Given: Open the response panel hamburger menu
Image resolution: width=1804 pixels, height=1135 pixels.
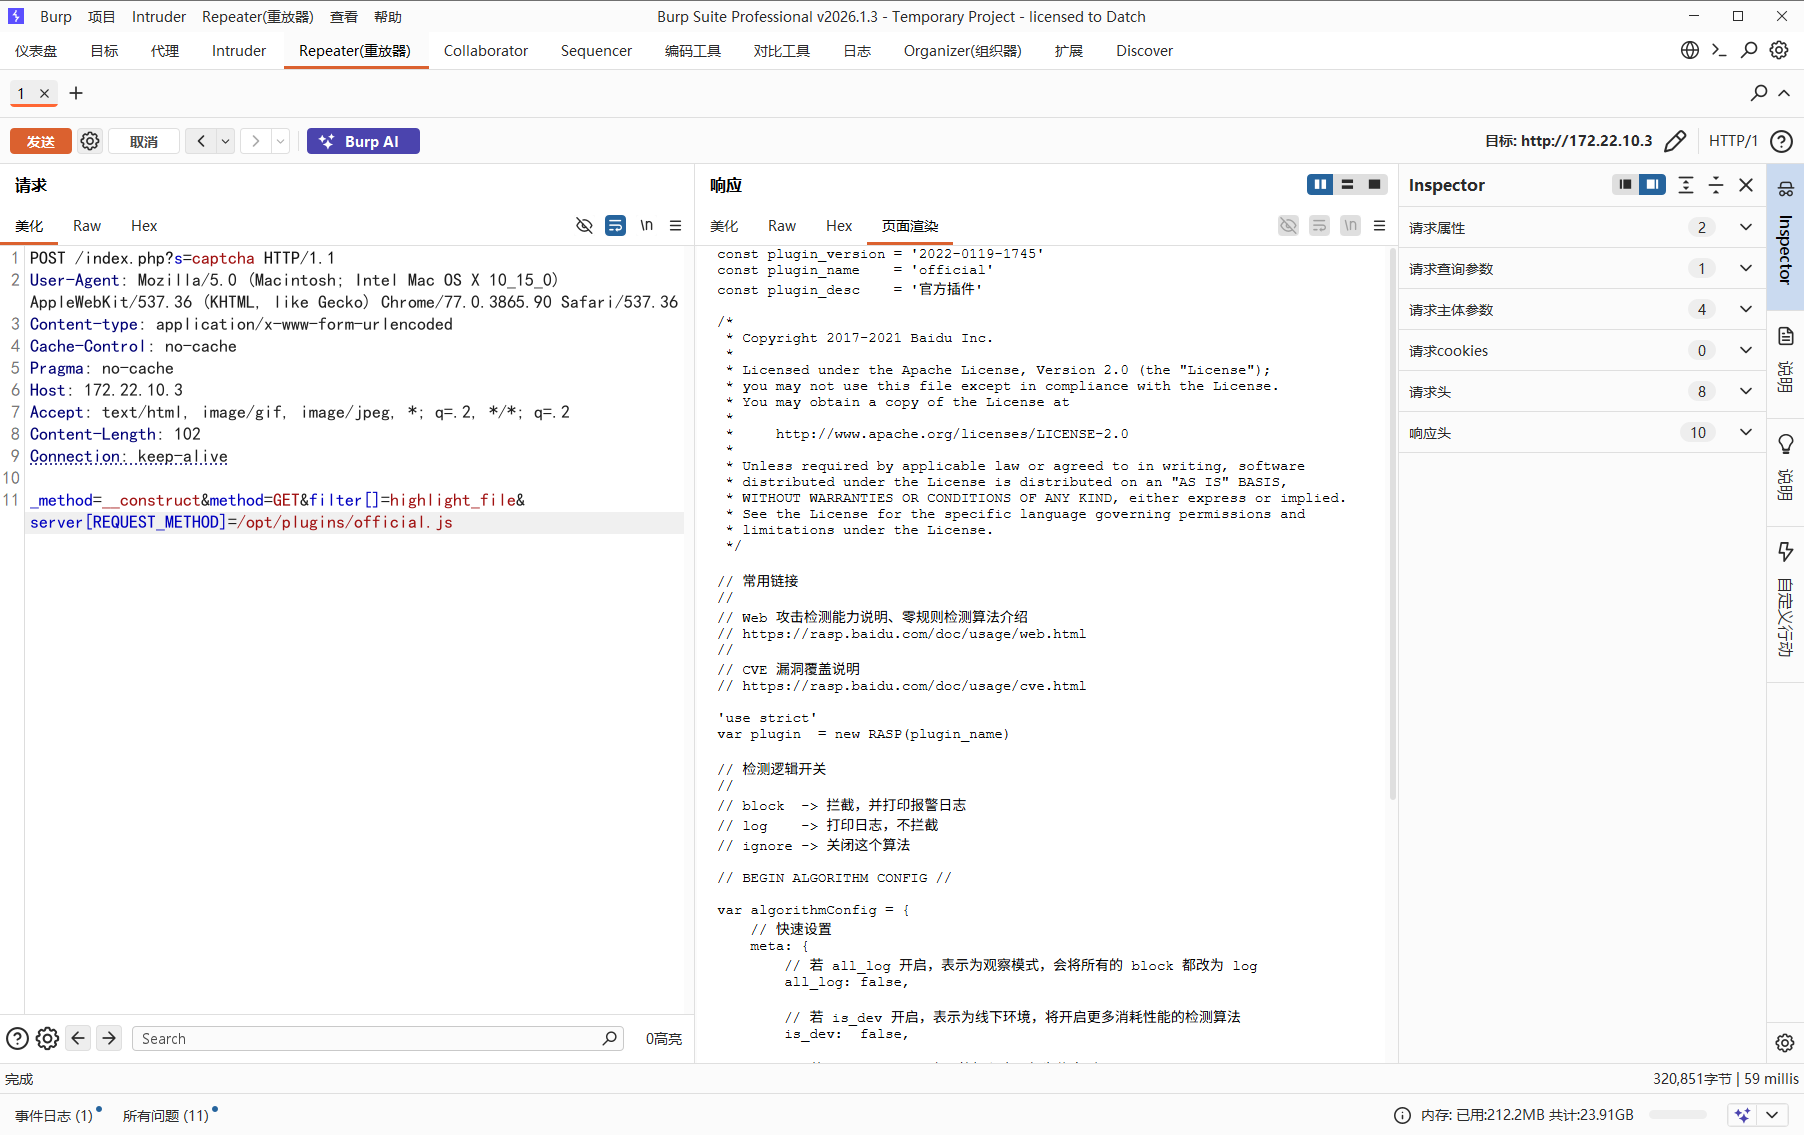Looking at the screenshot, I should pyautogui.click(x=1380, y=226).
